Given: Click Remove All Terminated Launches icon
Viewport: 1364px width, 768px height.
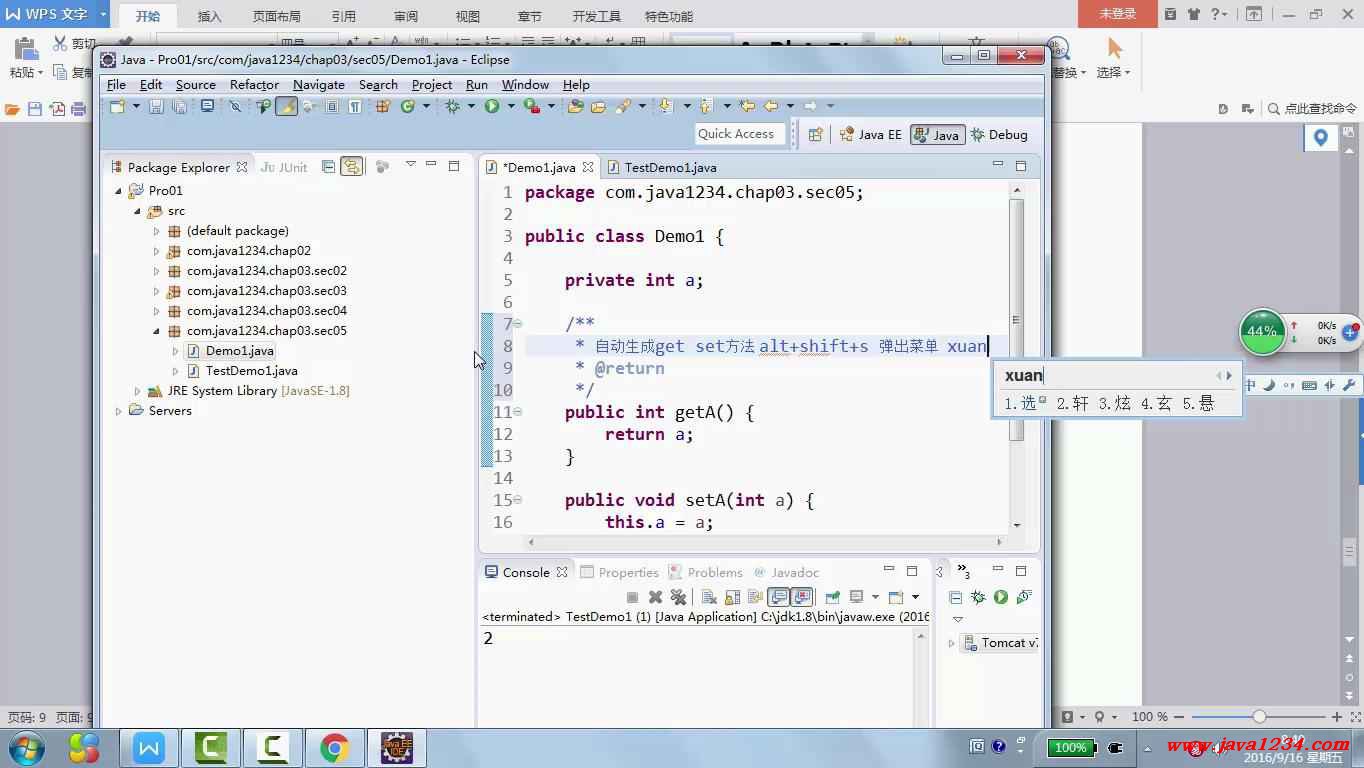Looking at the screenshot, I should [678, 597].
